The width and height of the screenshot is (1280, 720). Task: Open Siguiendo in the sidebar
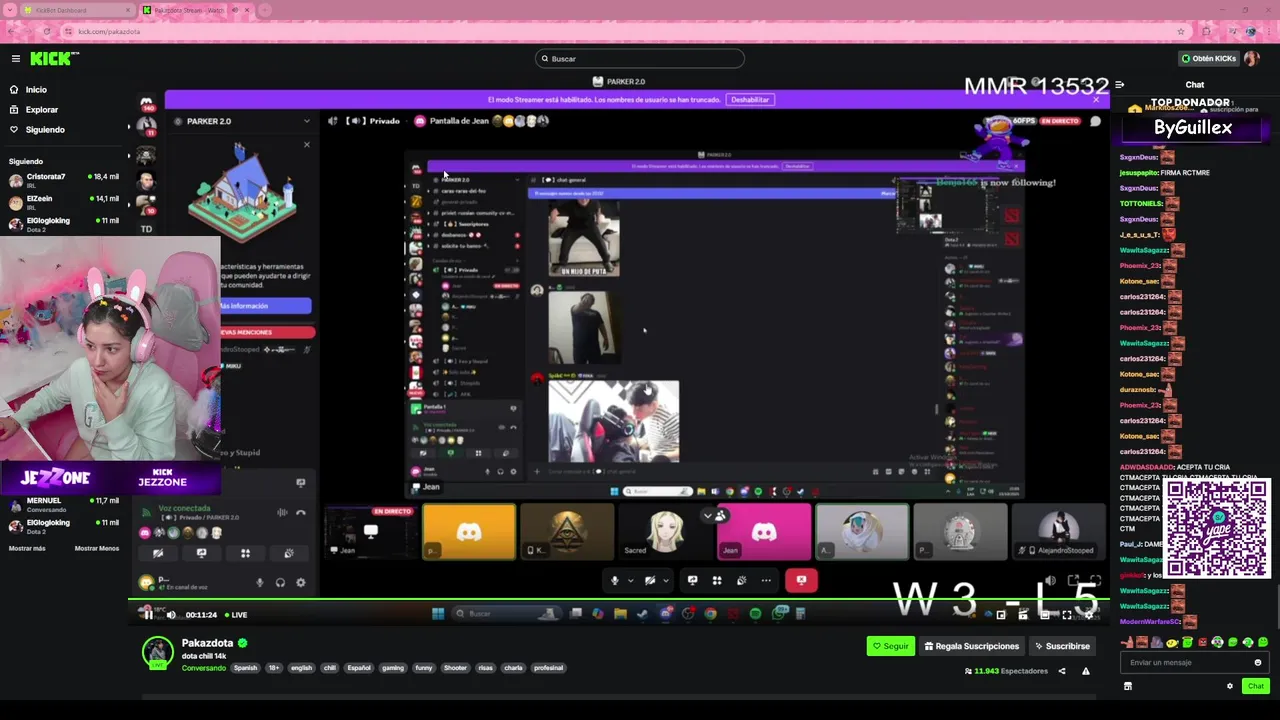tap(45, 130)
